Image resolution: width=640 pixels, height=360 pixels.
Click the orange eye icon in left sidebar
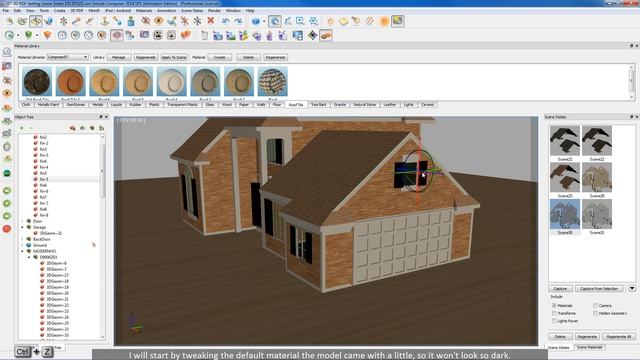(x=7, y=93)
